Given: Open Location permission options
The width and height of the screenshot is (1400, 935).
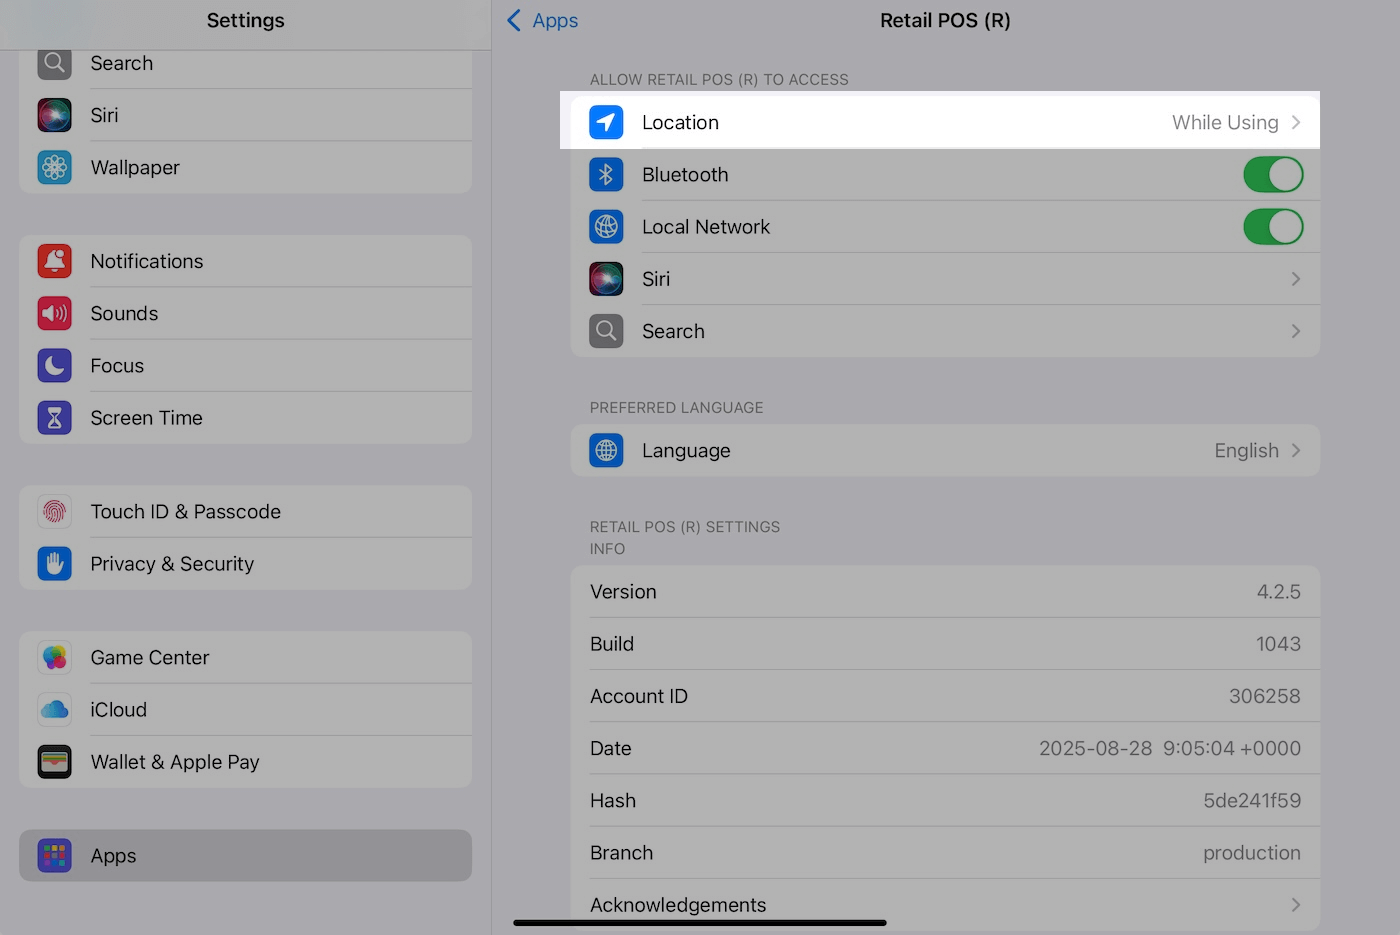Looking at the screenshot, I should [x=940, y=122].
